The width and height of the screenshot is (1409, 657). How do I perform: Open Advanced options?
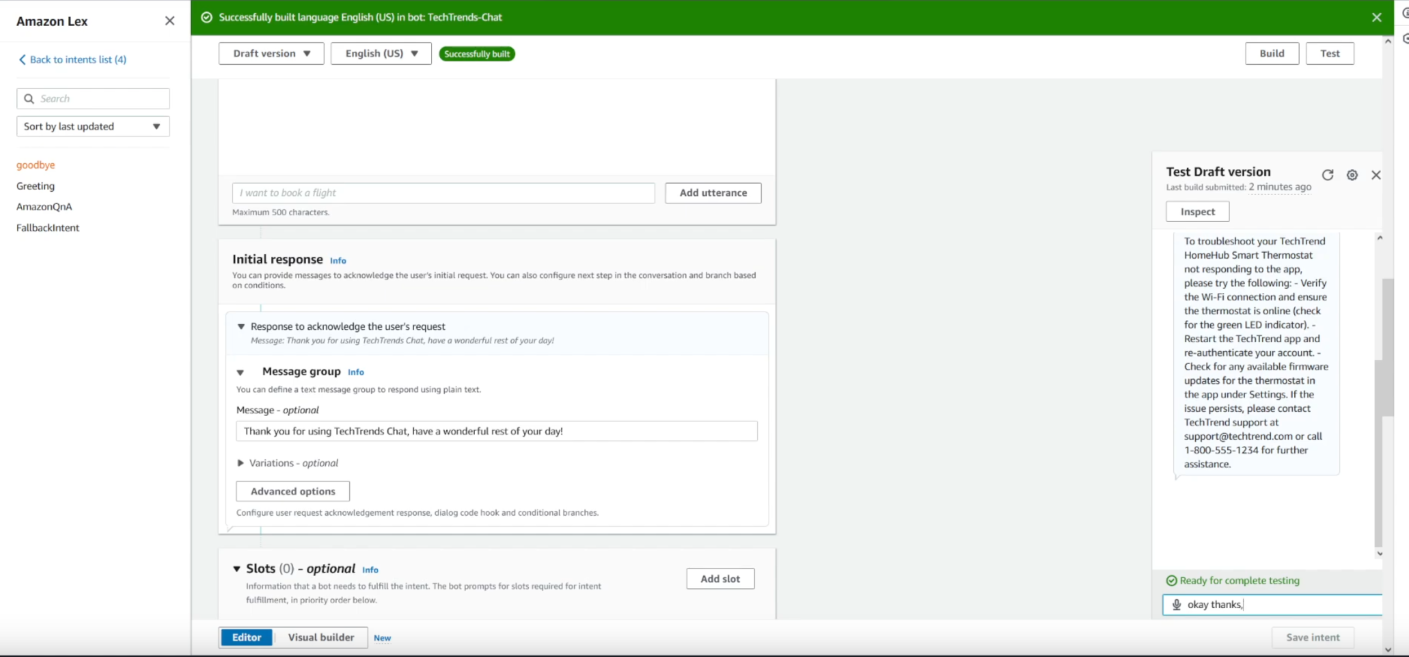coord(293,491)
